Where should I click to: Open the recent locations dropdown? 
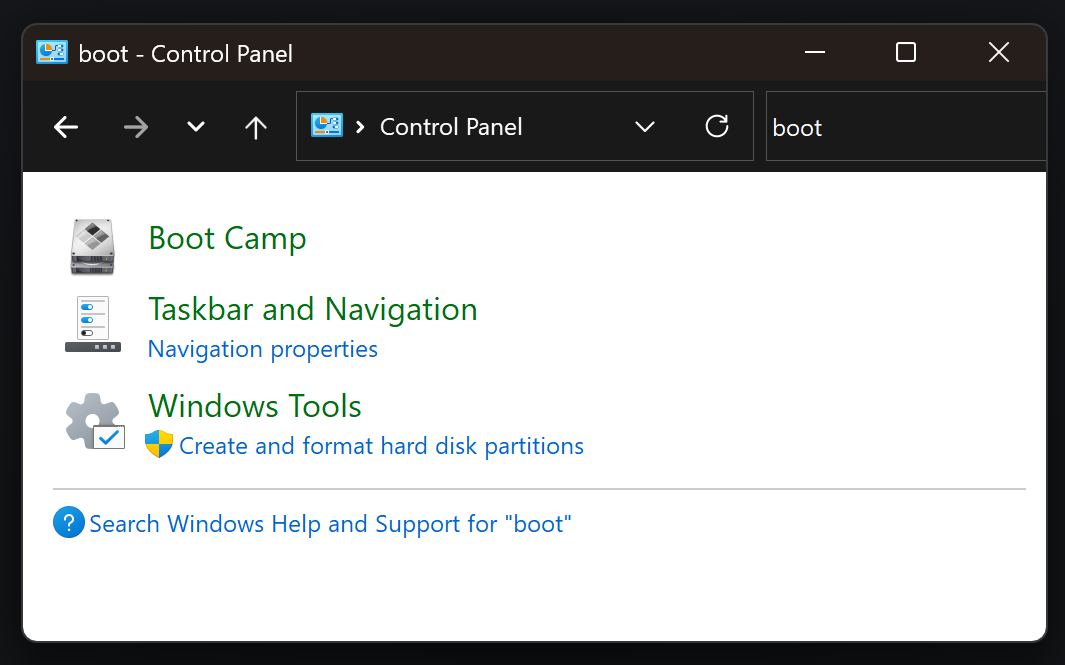(196, 127)
